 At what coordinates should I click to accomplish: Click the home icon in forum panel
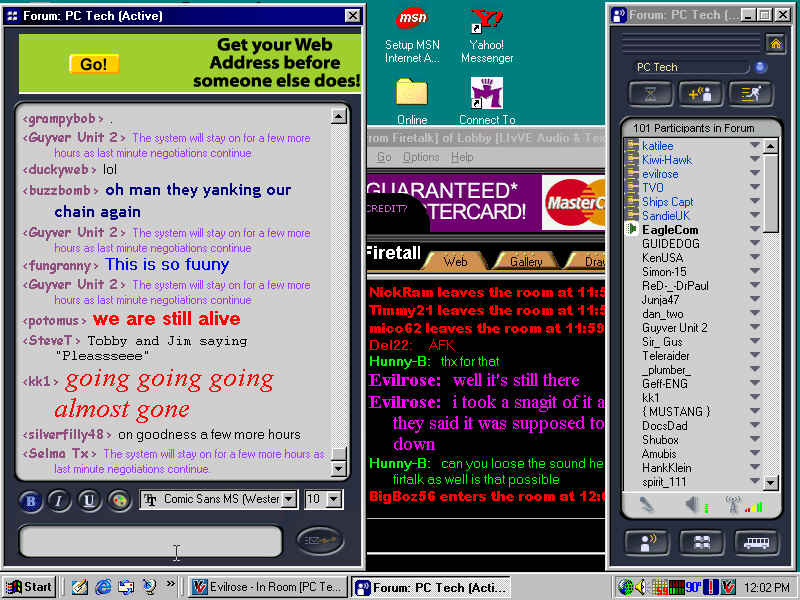pyautogui.click(x=775, y=43)
